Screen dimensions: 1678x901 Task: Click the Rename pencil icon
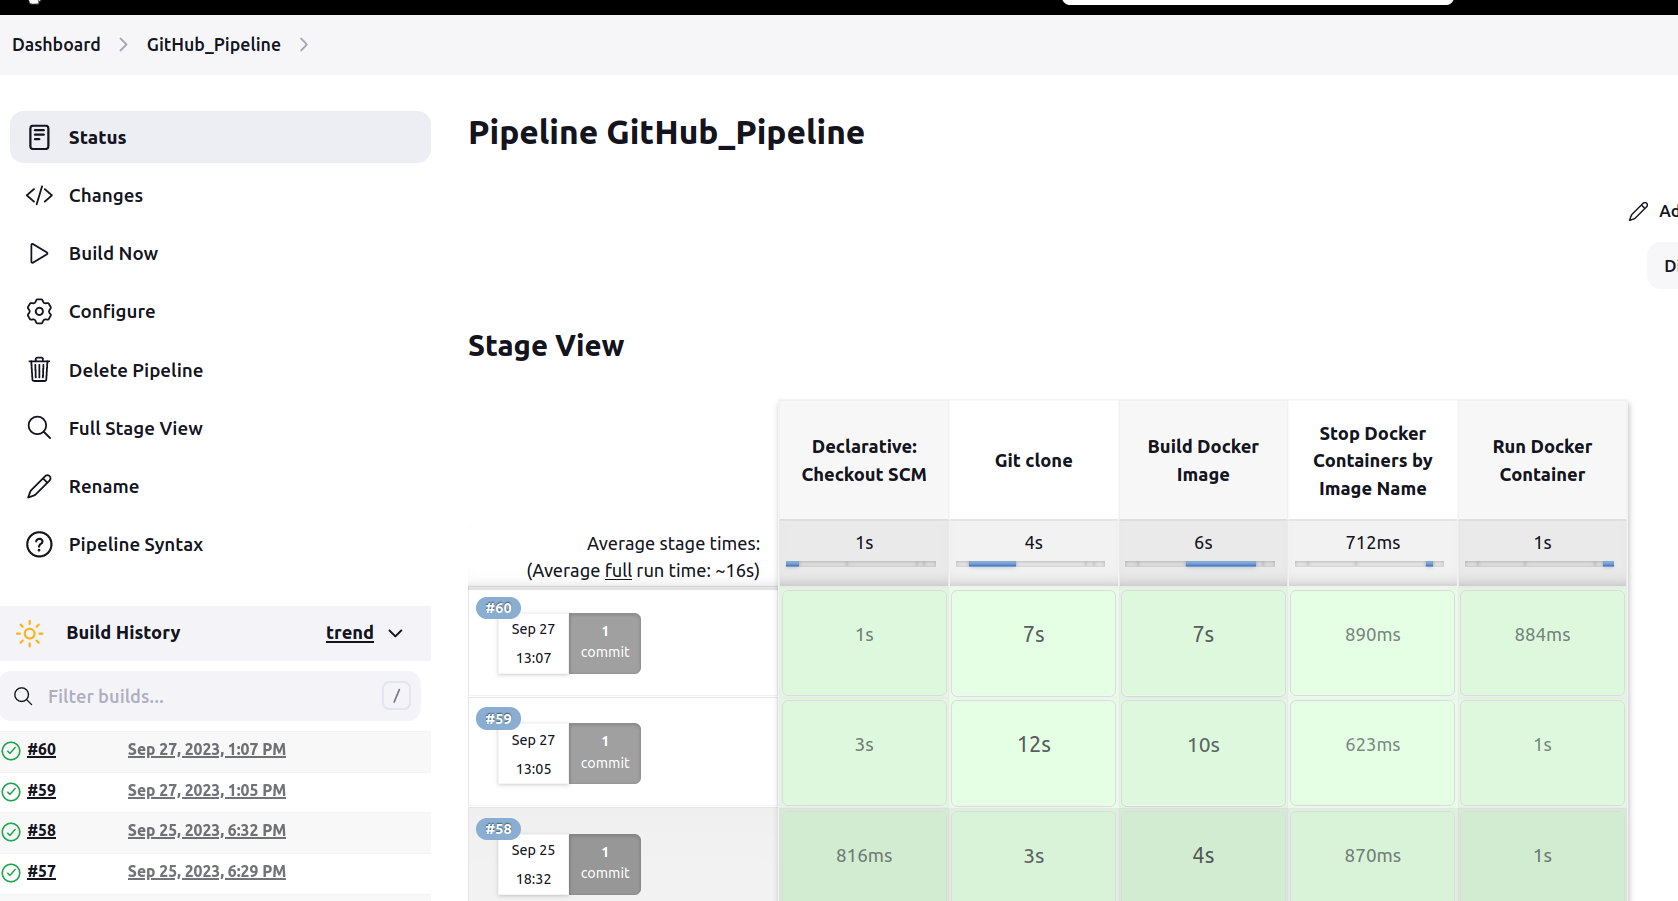tap(39, 486)
